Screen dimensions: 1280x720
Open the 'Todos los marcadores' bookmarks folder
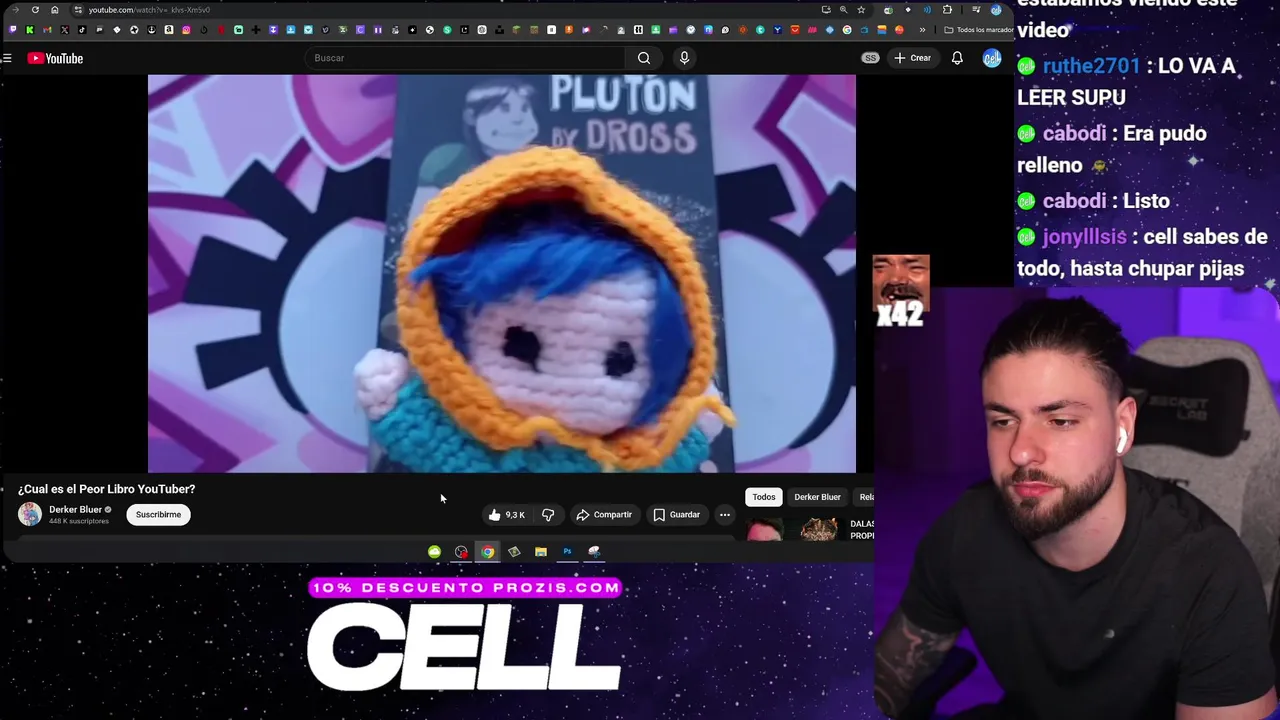coord(977,30)
